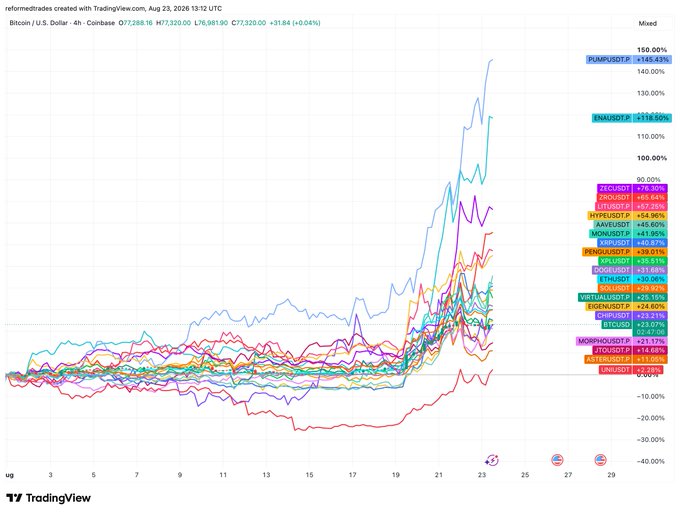Click the closing price C77,320.00 value
Image resolution: width=680 pixels, height=514 pixels.
pos(248,23)
